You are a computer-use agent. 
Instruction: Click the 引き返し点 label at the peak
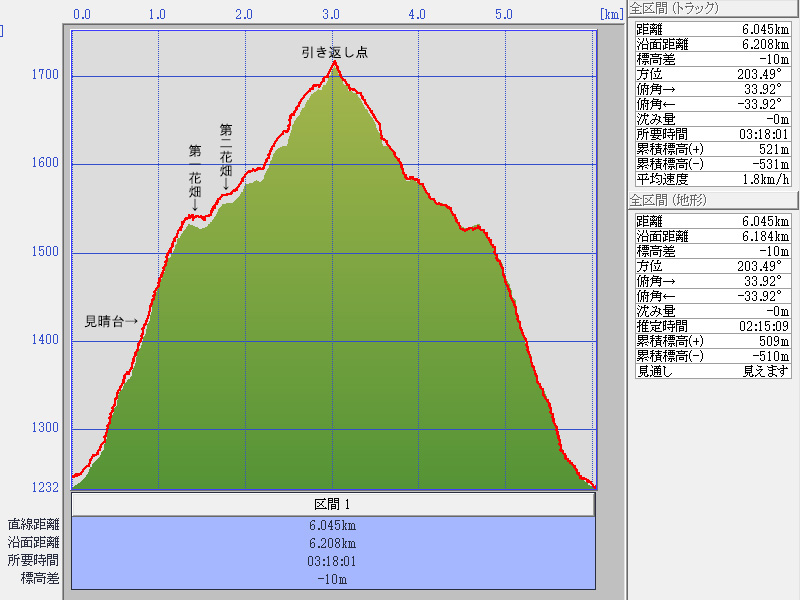coord(334,52)
